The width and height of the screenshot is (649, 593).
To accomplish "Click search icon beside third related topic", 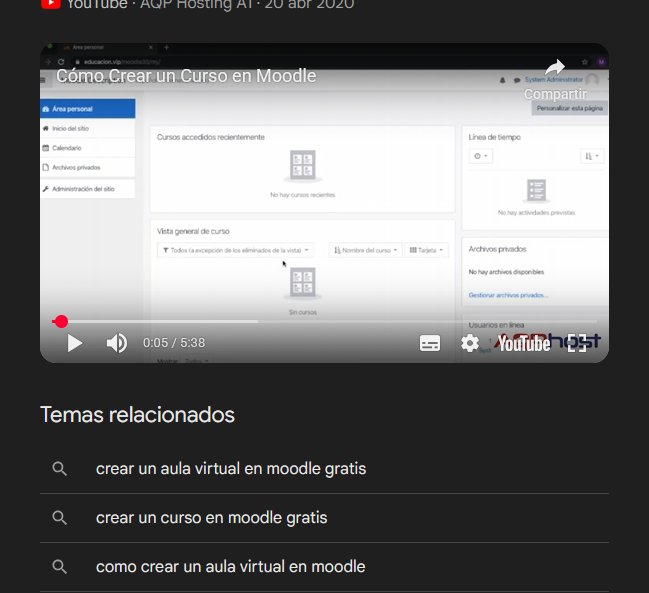I will tap(60, 567).
